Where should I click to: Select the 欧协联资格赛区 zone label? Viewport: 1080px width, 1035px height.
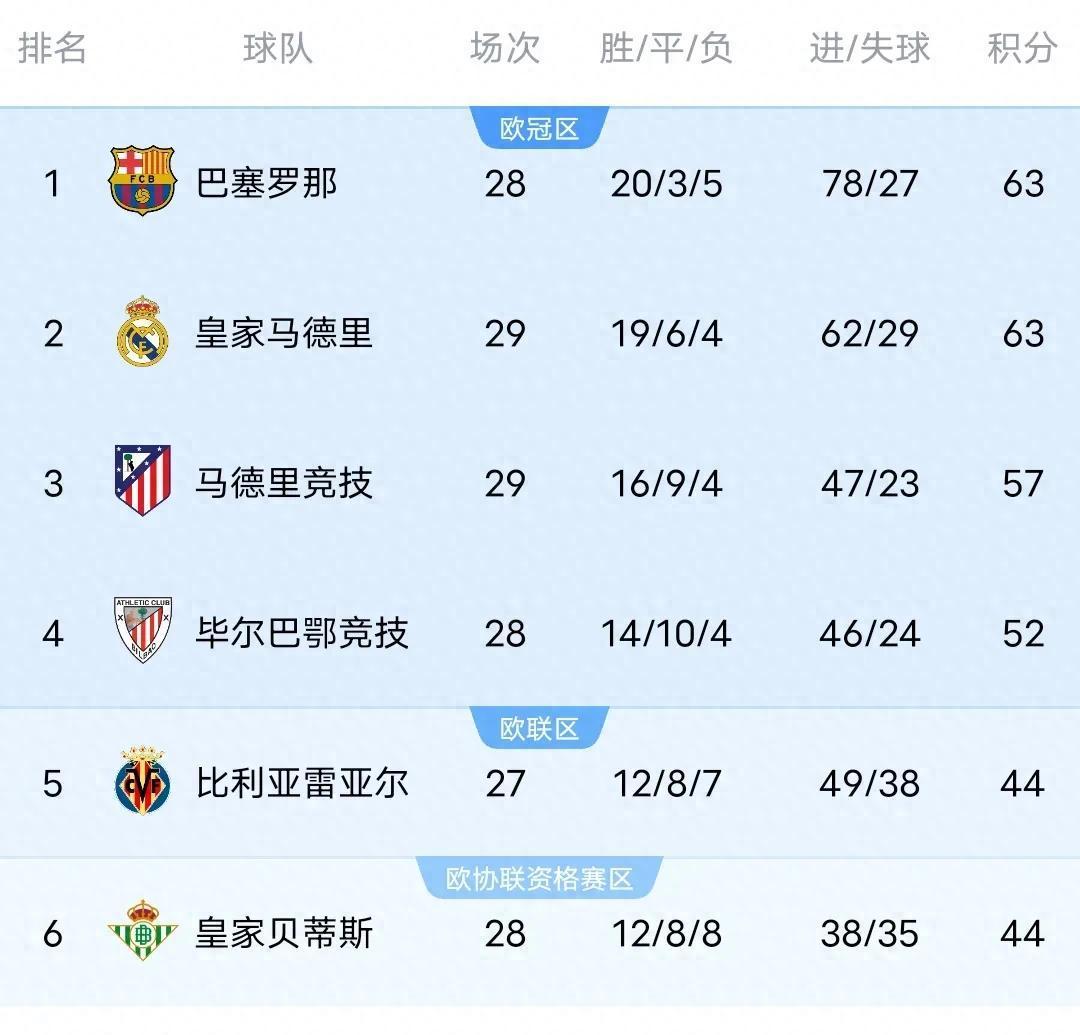pos(539,879)
